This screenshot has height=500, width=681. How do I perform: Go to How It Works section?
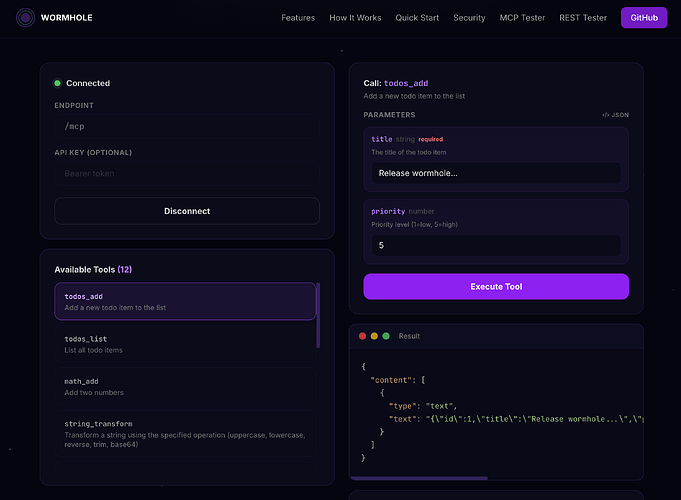pos(355,18)
